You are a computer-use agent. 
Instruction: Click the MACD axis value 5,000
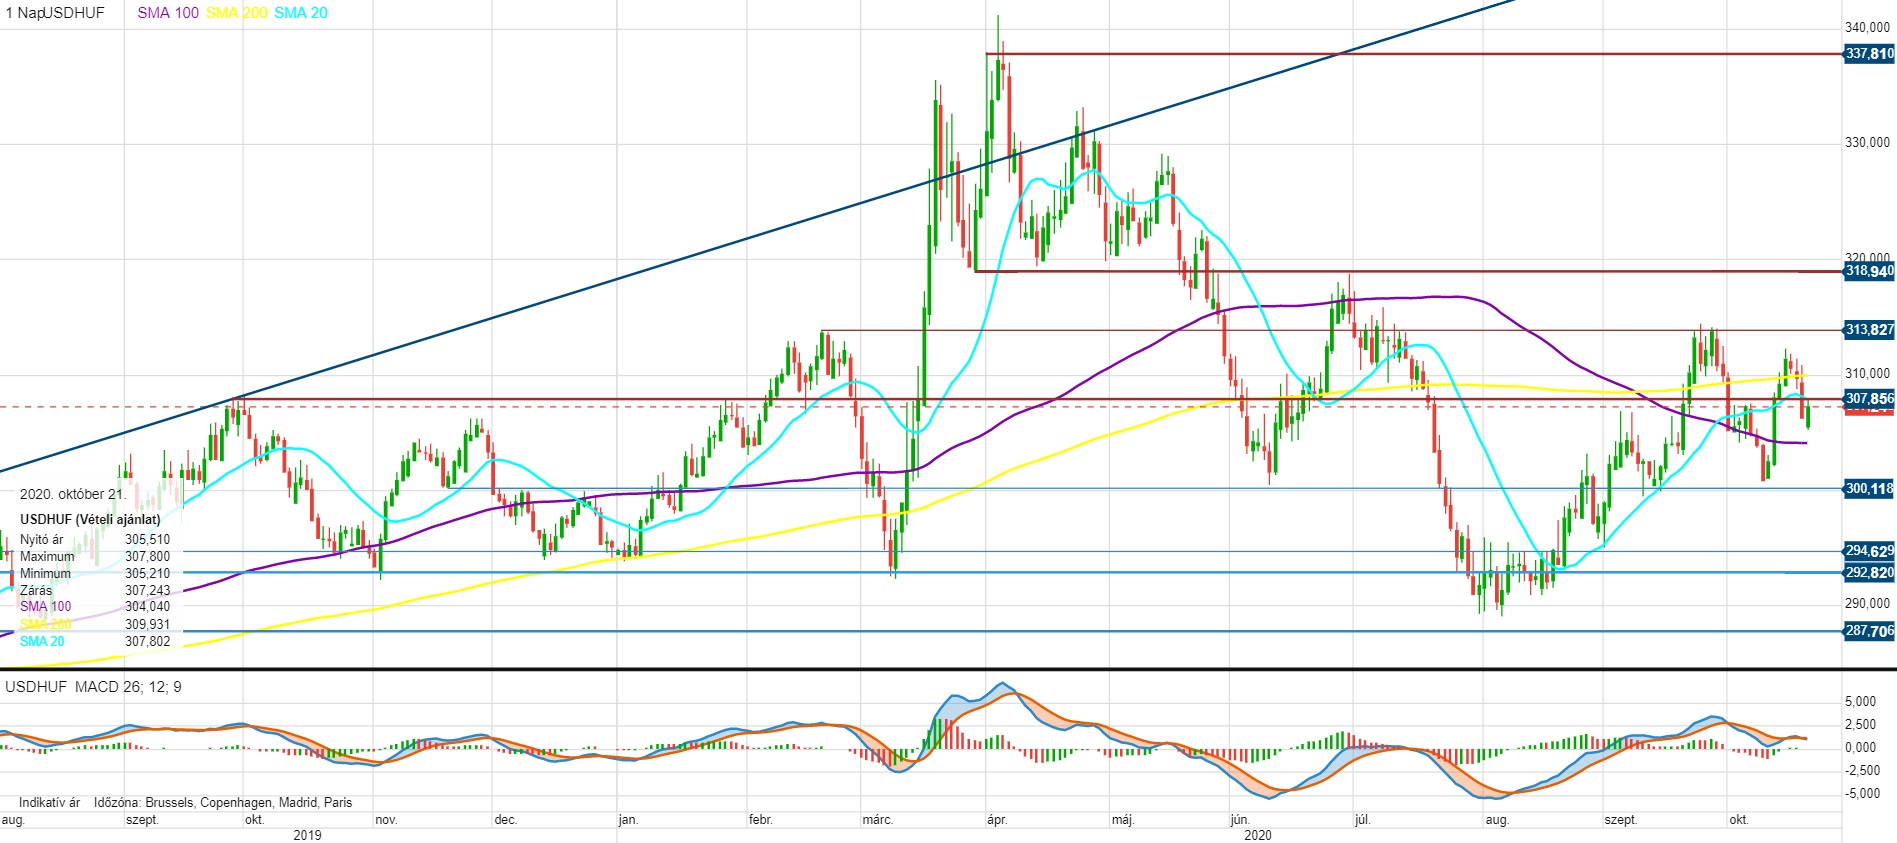click(1861, 702)
